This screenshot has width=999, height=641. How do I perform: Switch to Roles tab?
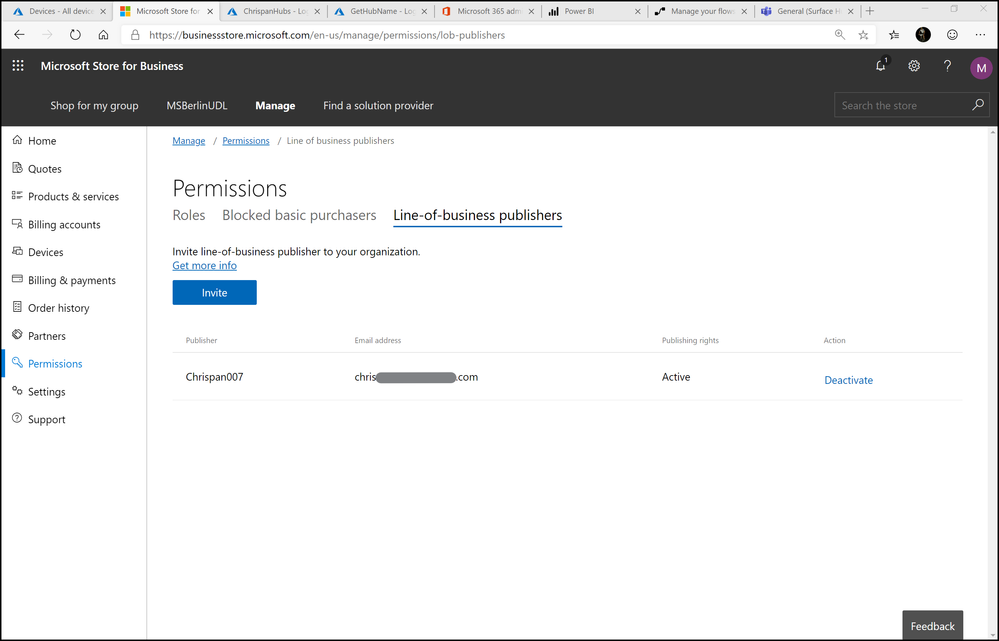[189, 215]
